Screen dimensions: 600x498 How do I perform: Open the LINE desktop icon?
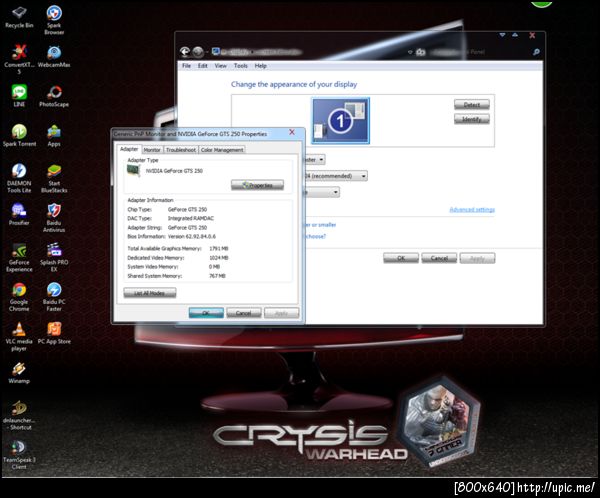[19, 96]
